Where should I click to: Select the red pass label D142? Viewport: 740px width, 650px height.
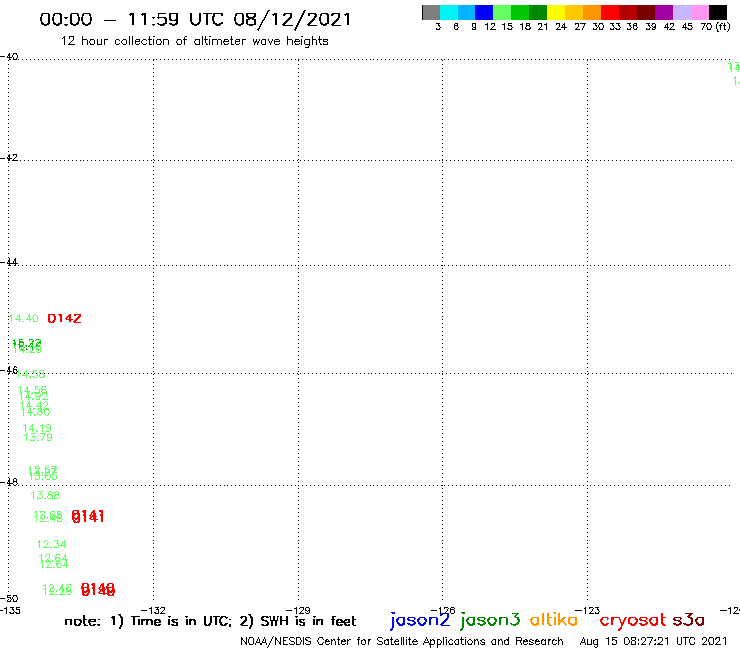(64, 319)
